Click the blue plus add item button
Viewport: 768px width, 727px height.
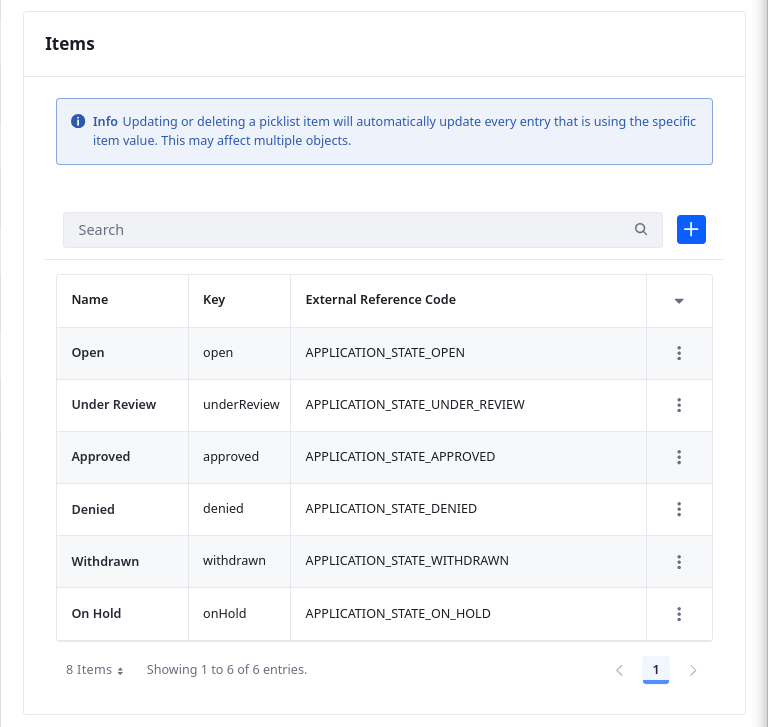[x=692, y=229]
